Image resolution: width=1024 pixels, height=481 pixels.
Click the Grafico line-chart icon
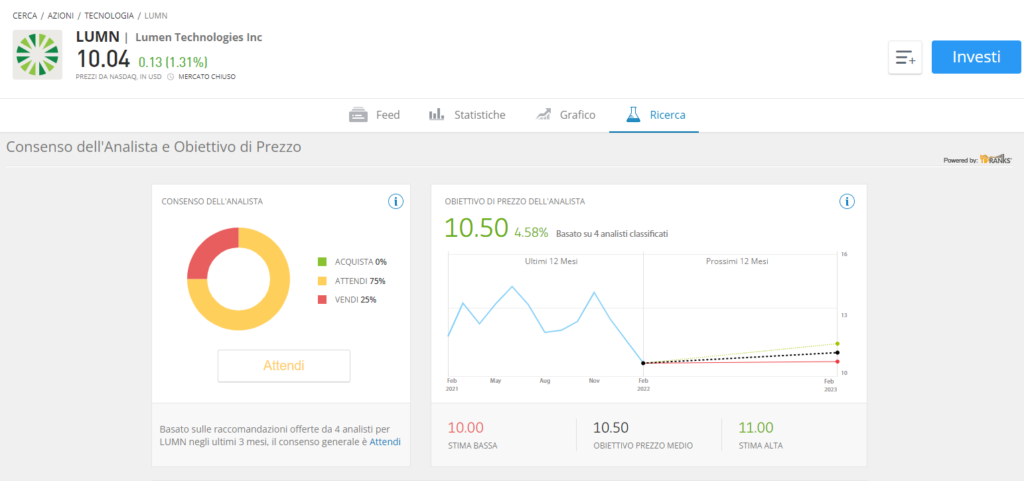(x=543, y=115)
